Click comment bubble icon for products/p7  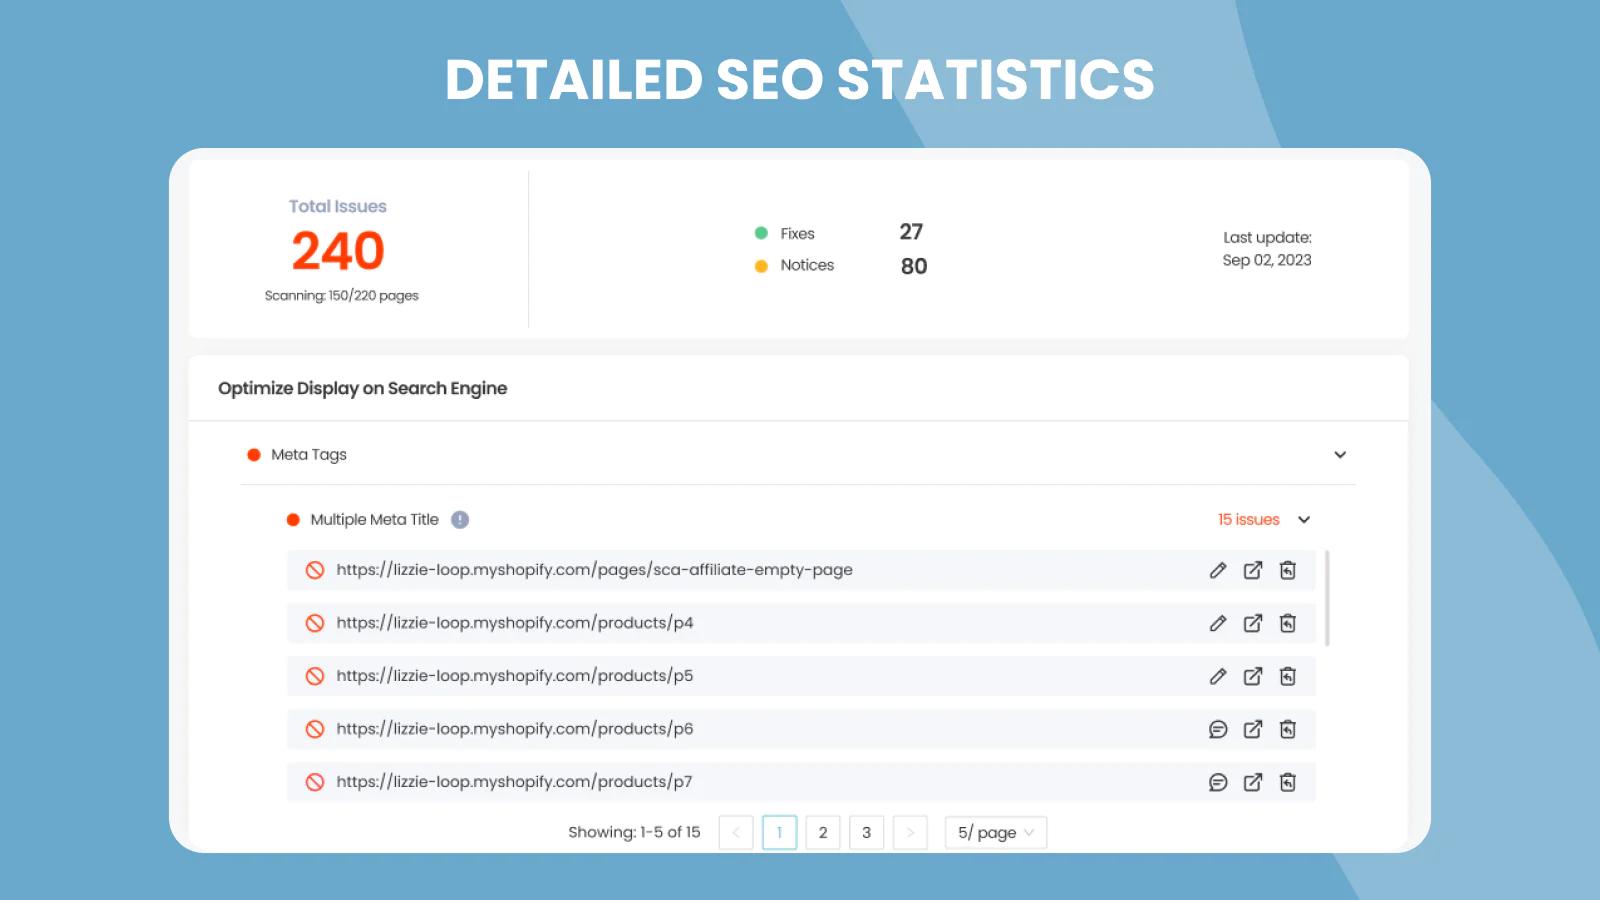[x=1217, y=782]
